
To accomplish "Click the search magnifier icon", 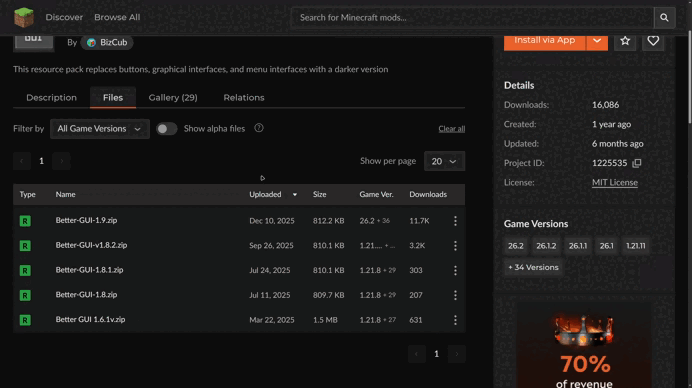I will coord(664,18).
